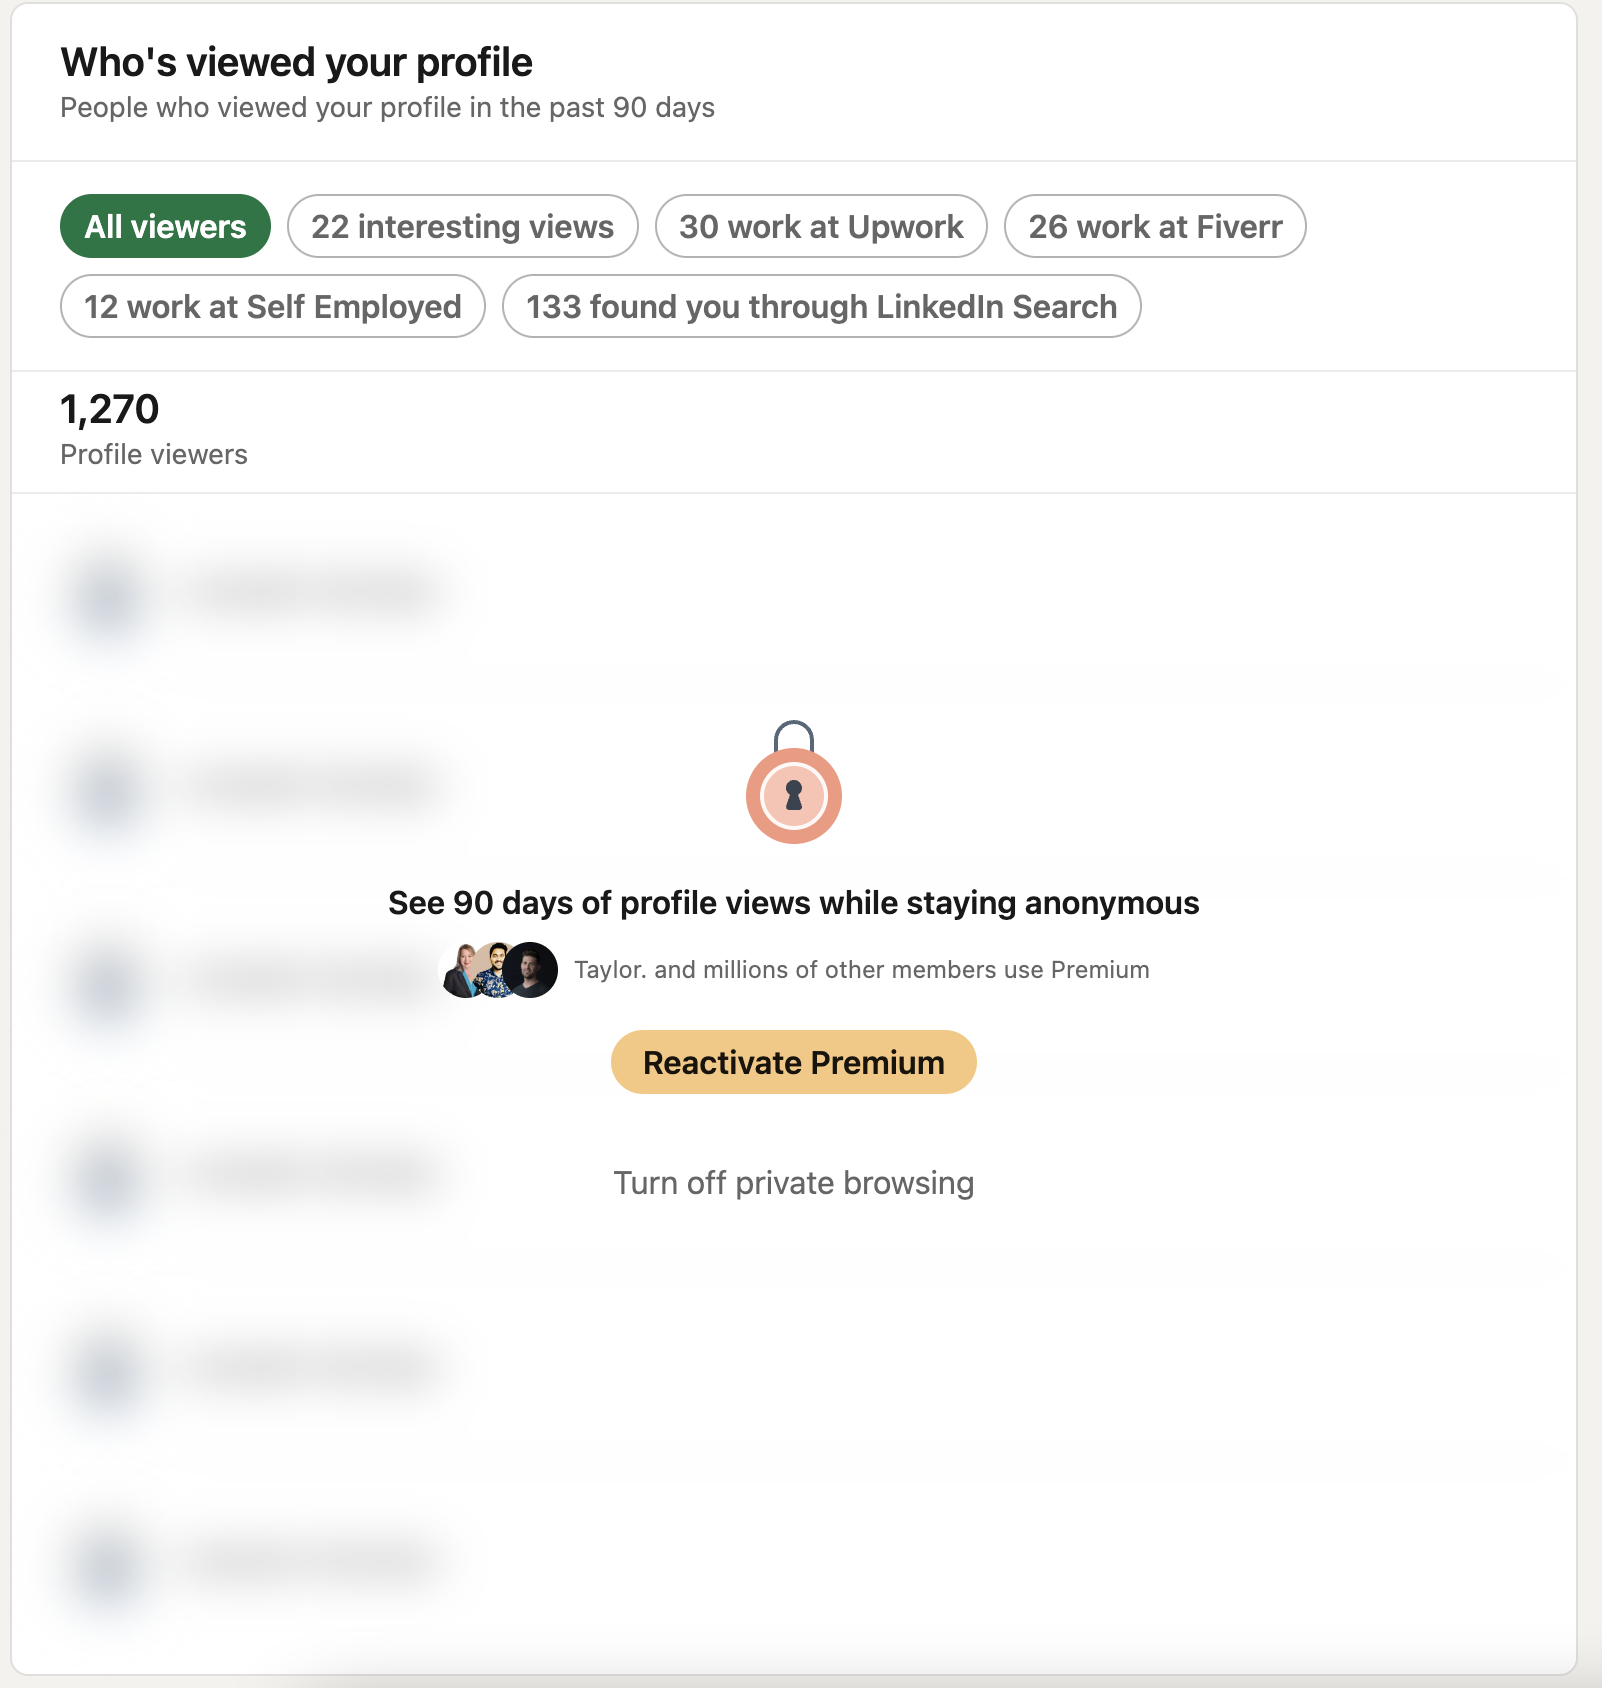This screenshot has width=1602, height=1688.
Task: Click the Who's viewed your profile heading
Action: coord(296,62)
